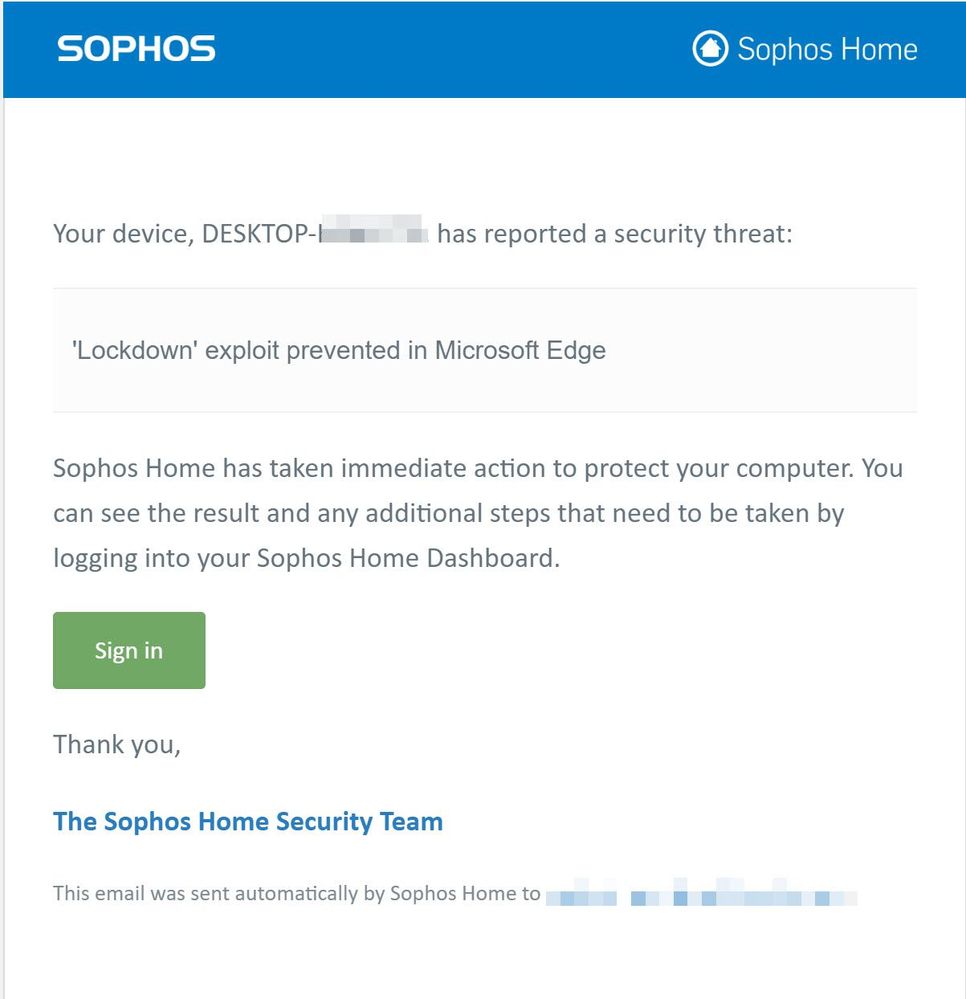The image size is (966, 999).
Task: Click the SOPHOS logo in header
Action: click(136, 49)
